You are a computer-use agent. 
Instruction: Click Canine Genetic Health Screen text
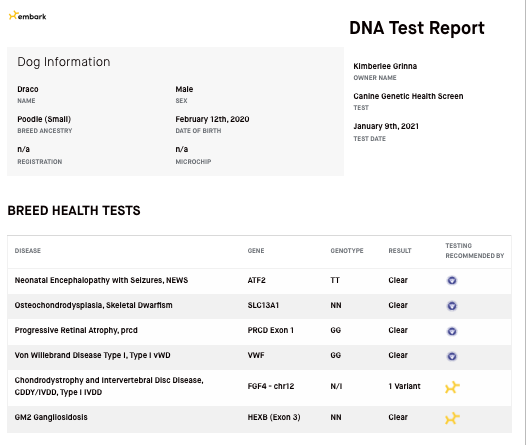pyautogui.click(x=408, y=96)
